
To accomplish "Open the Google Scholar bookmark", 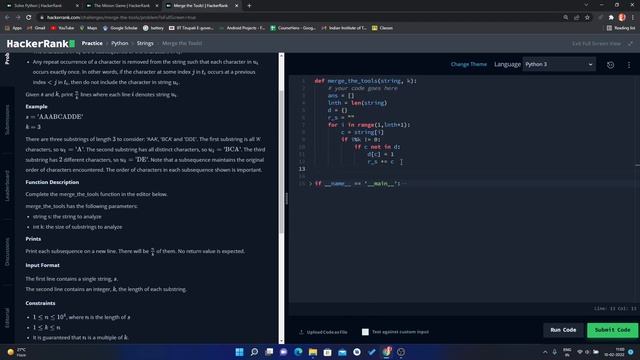I will click(120, 28).
